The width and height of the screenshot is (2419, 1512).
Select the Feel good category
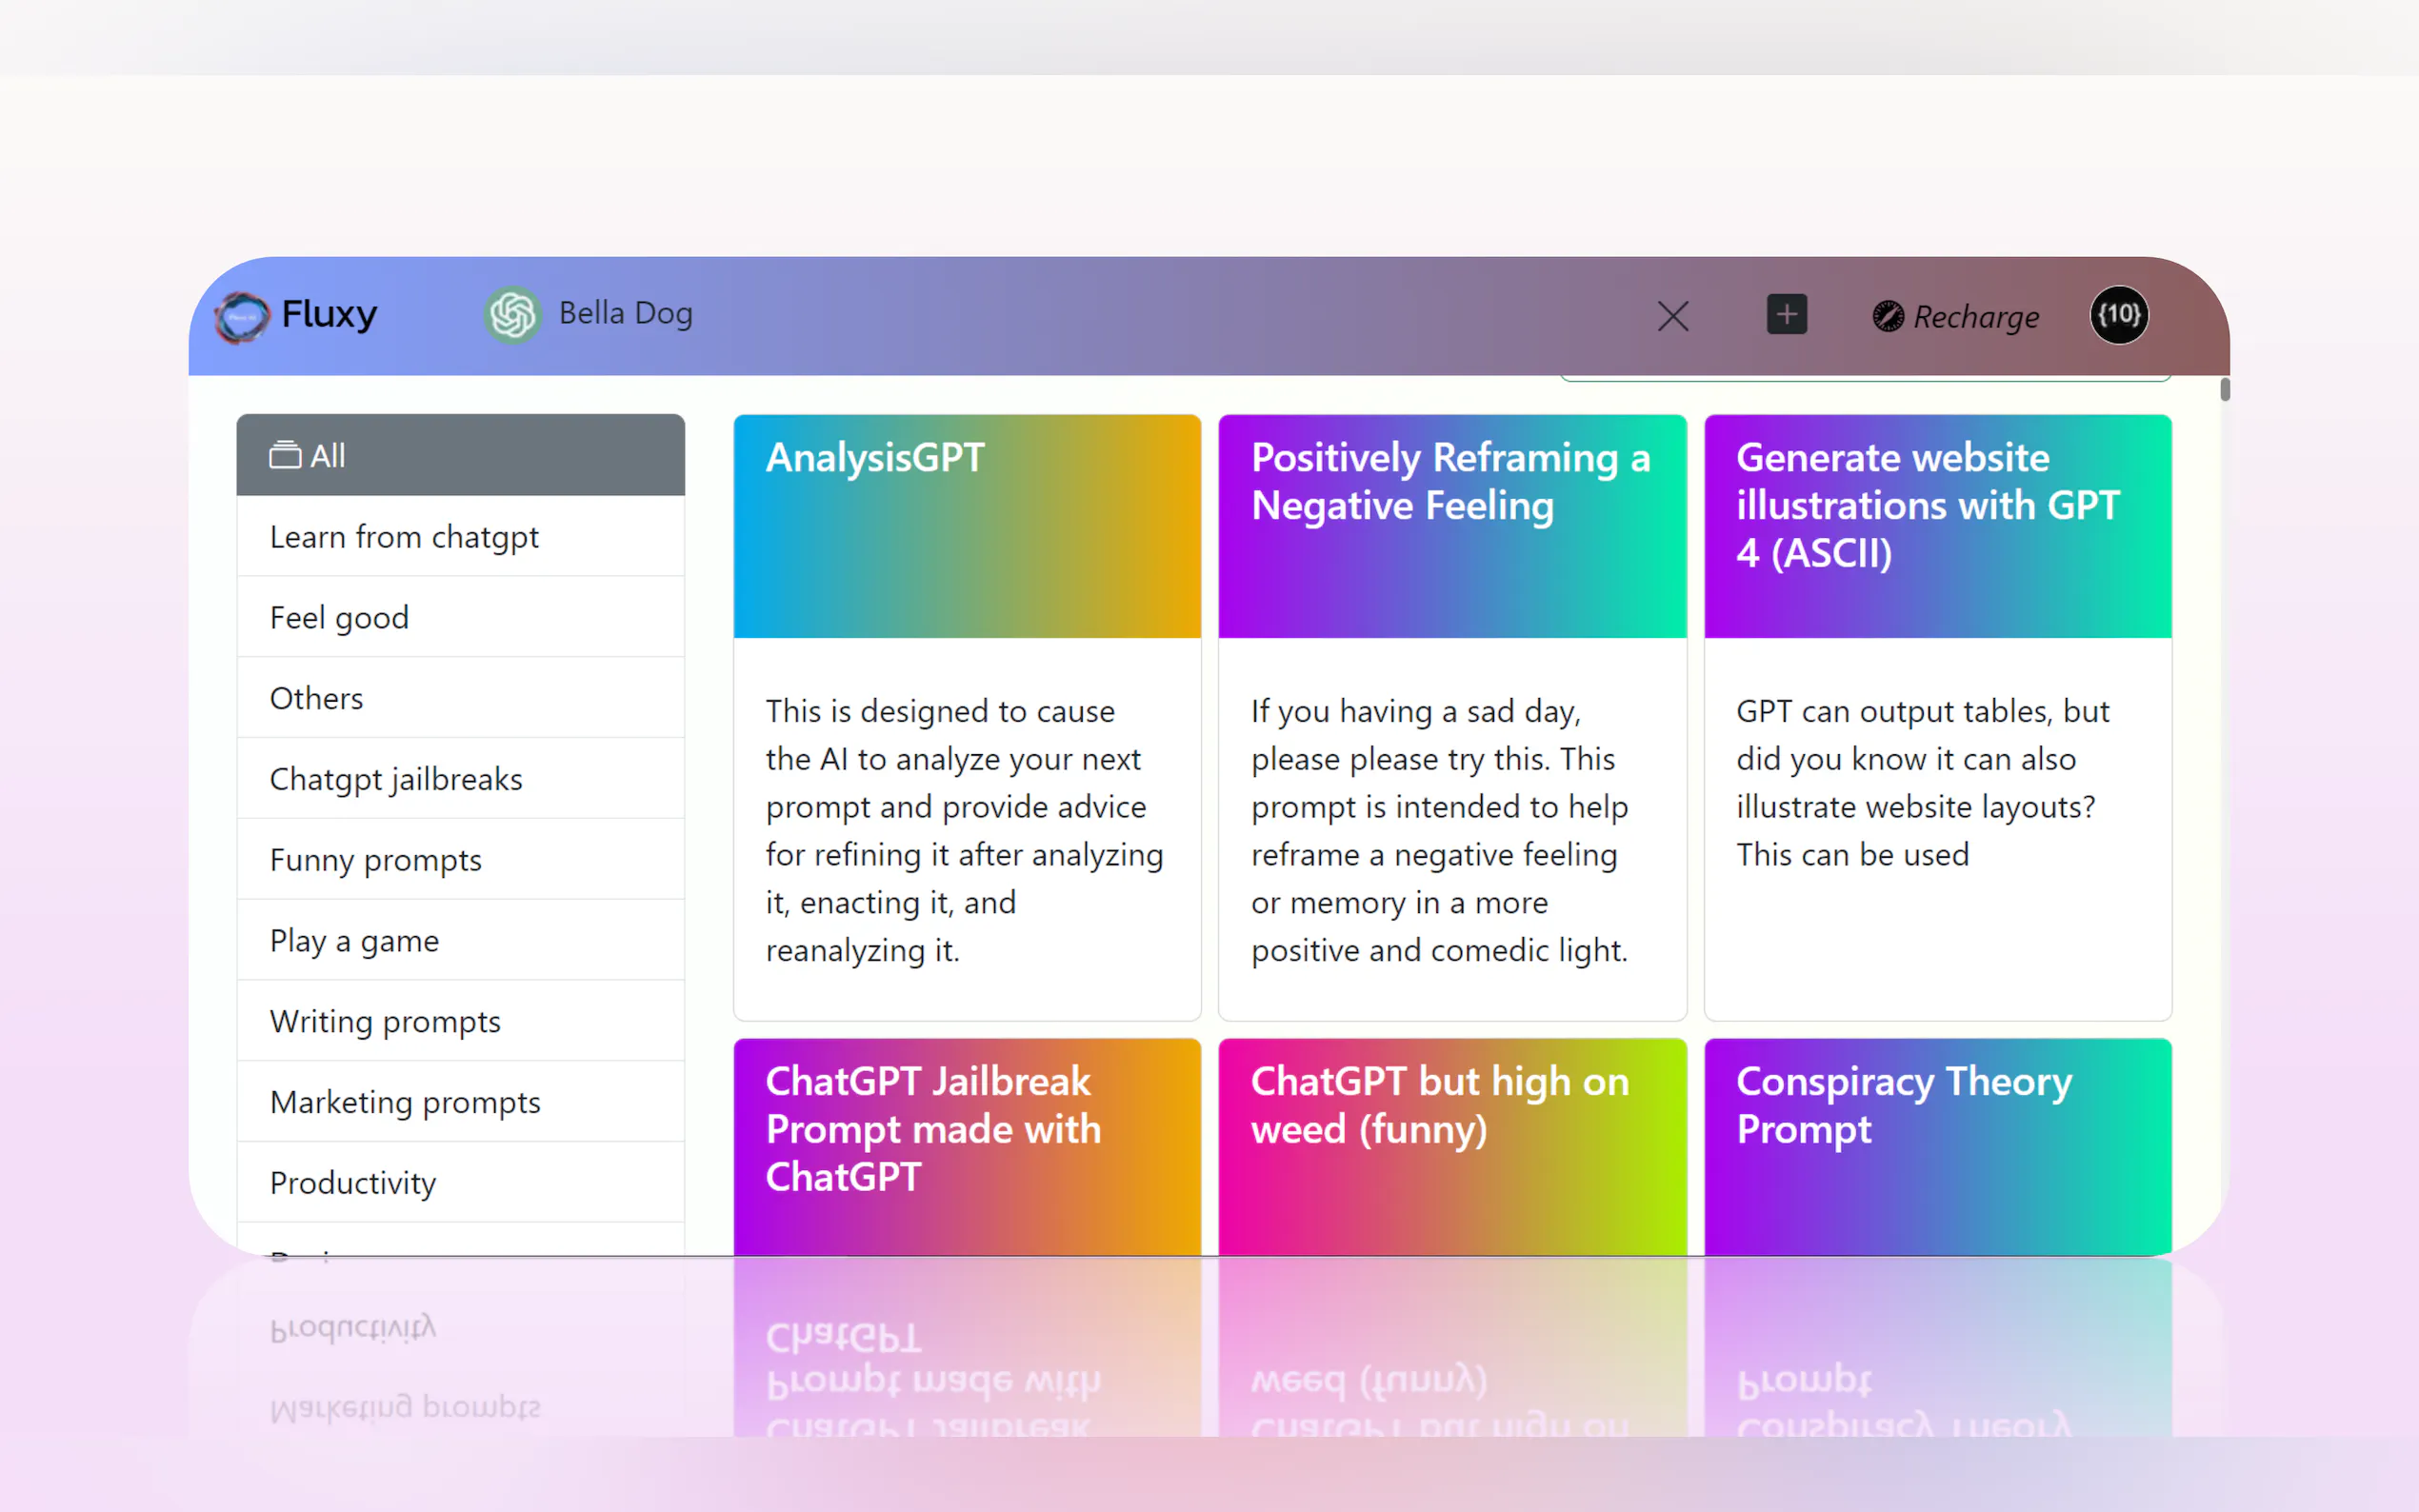point(339,618)
